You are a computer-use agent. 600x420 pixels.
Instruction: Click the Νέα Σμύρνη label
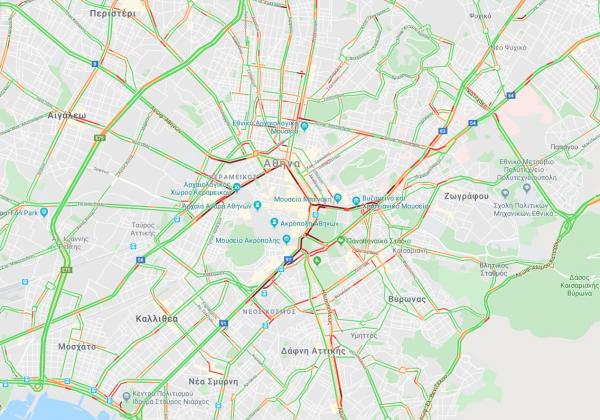213,381
